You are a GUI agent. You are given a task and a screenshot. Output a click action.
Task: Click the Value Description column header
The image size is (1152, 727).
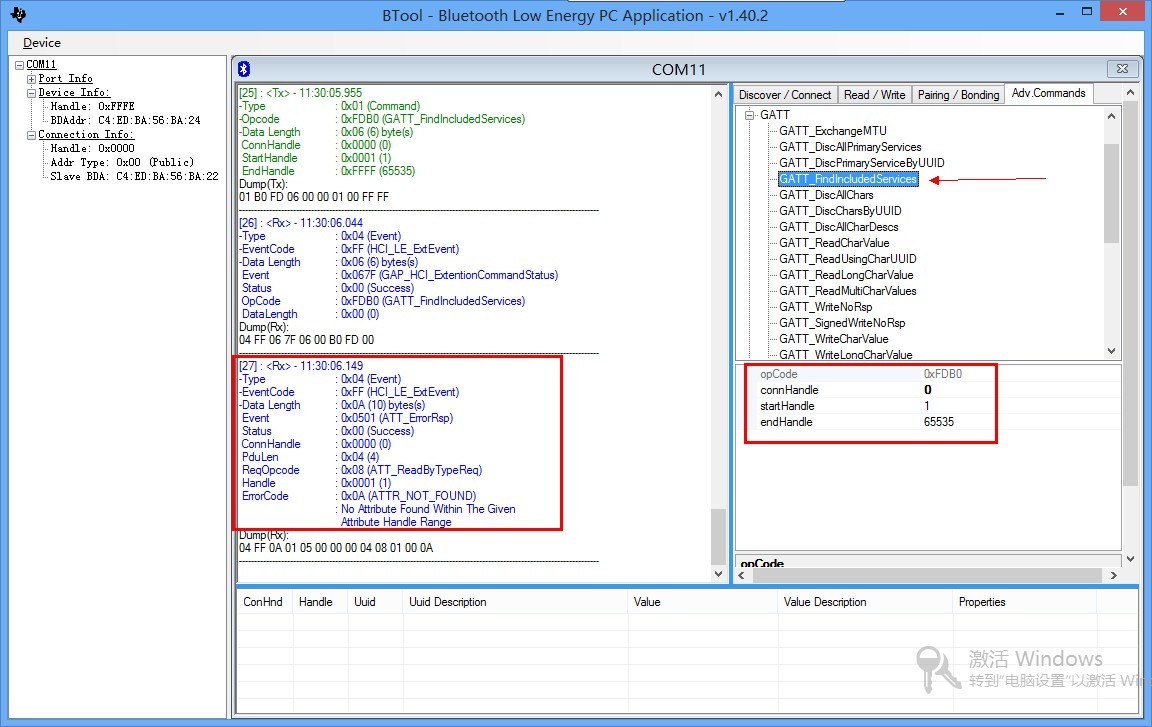click(865, 602)
